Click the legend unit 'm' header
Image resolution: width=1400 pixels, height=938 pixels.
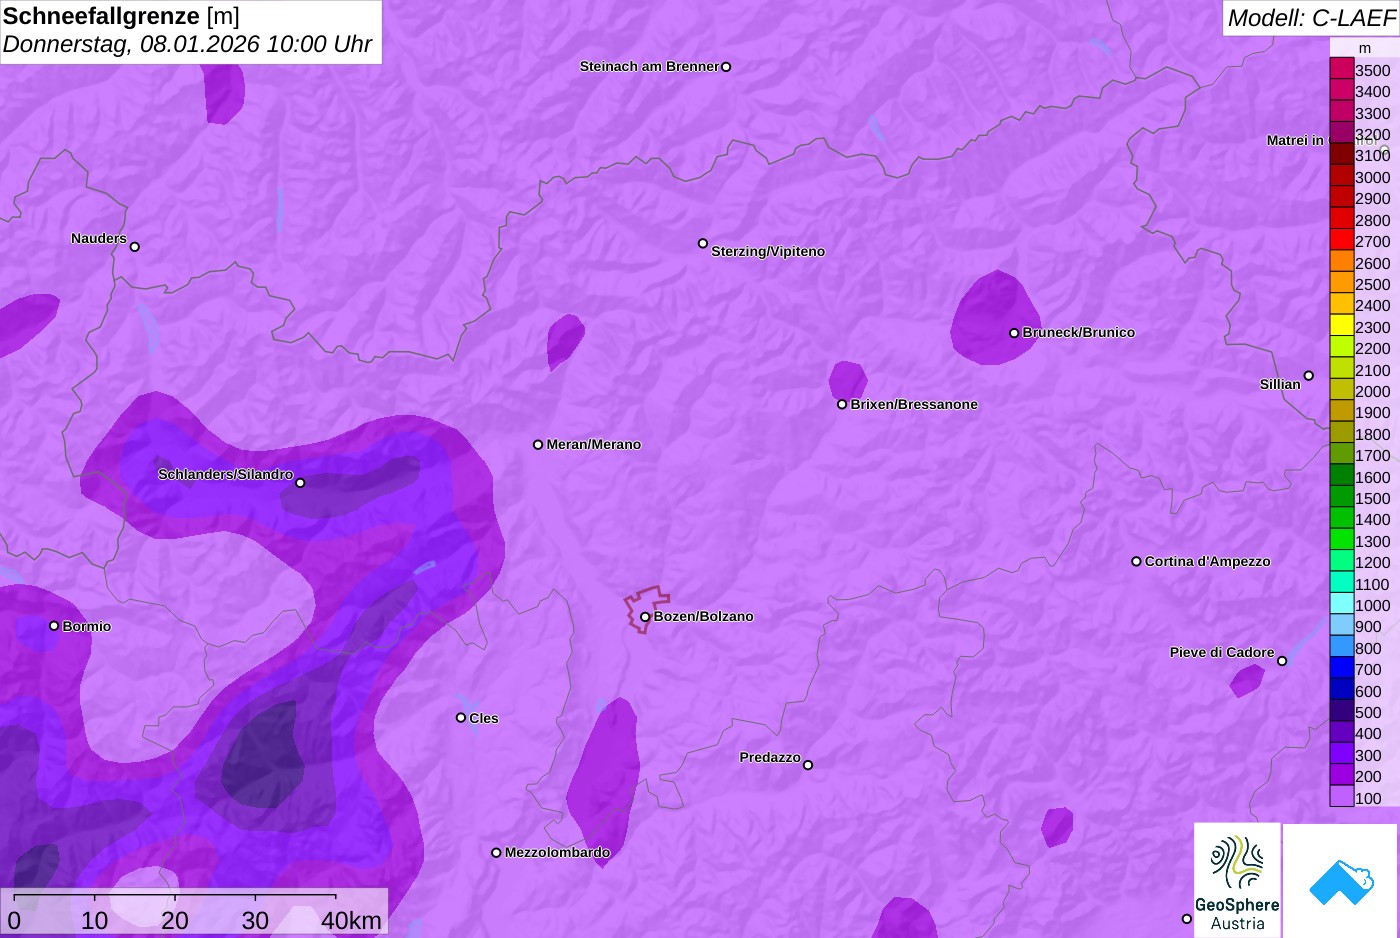coord(1365,48)
